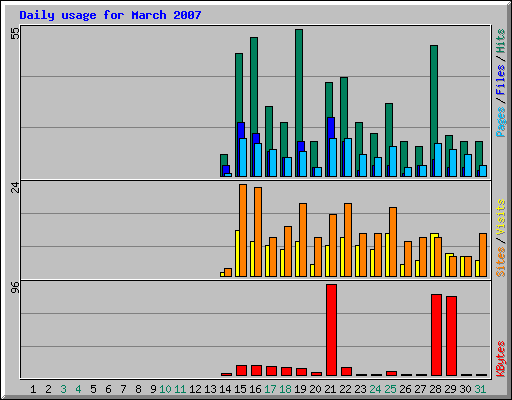Click the bottom scale value 96

[15, 287]
